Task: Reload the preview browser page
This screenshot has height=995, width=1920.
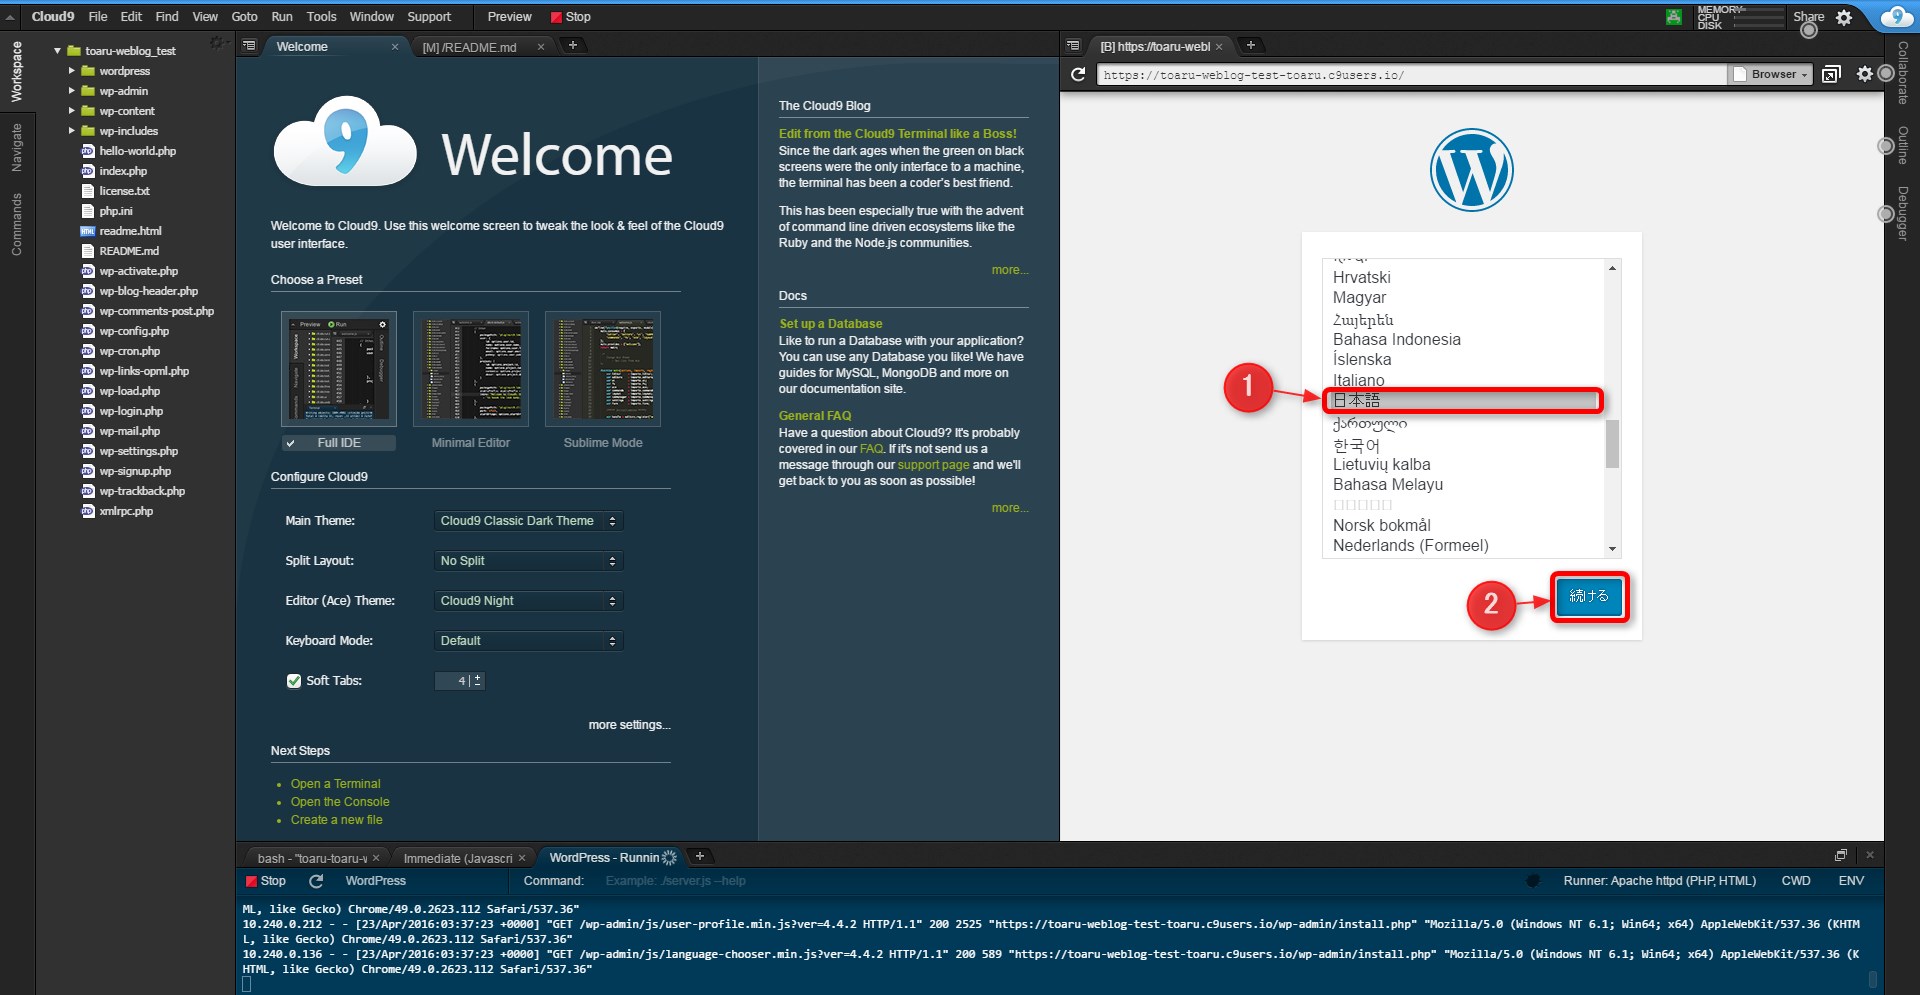Action: click(x=1078, y=74)
